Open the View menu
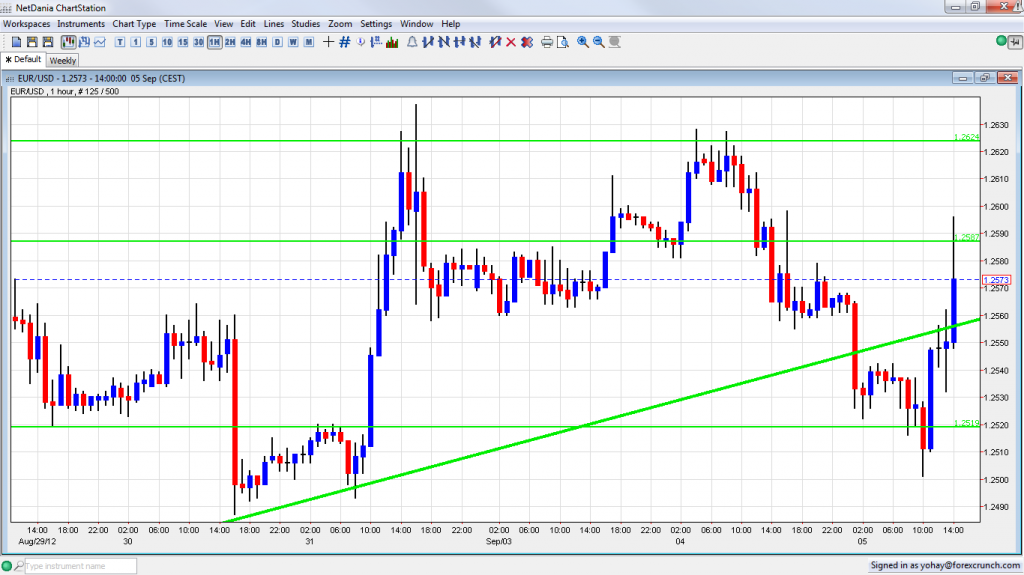 (x=223, y=24)
